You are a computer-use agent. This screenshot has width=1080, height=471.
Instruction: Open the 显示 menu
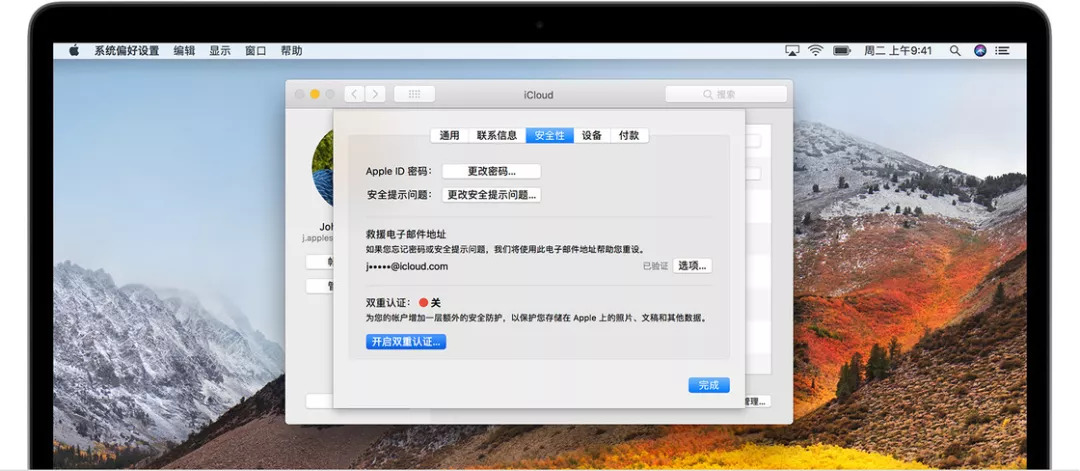220,51
